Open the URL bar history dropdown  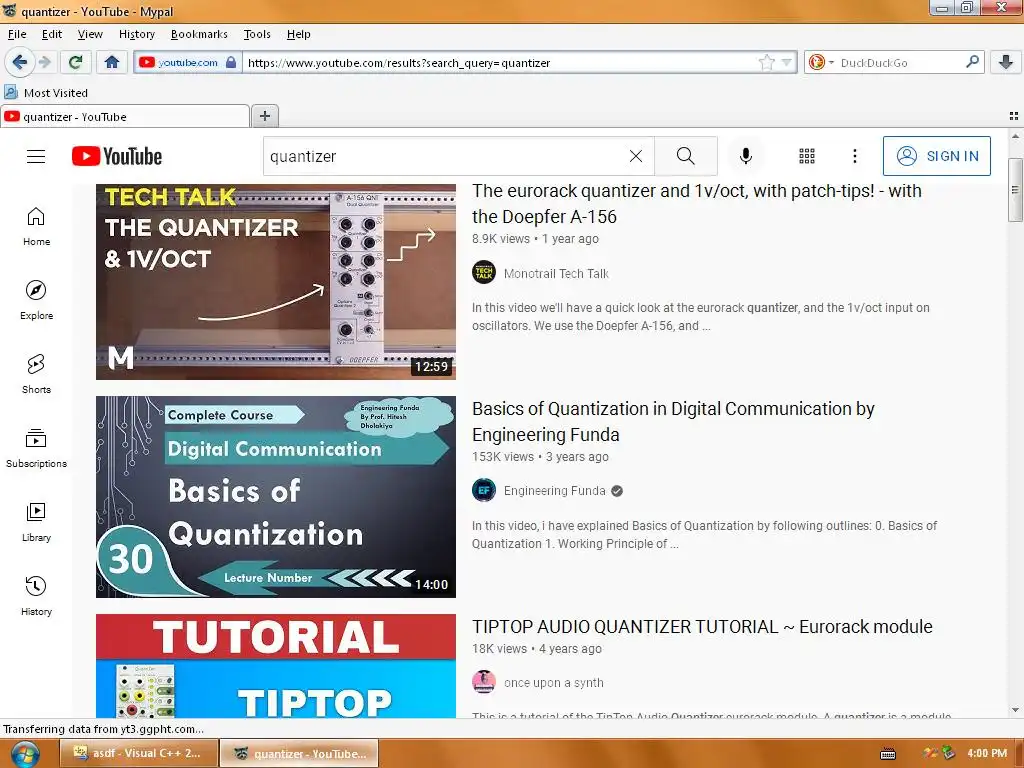(x=786, y=63)
